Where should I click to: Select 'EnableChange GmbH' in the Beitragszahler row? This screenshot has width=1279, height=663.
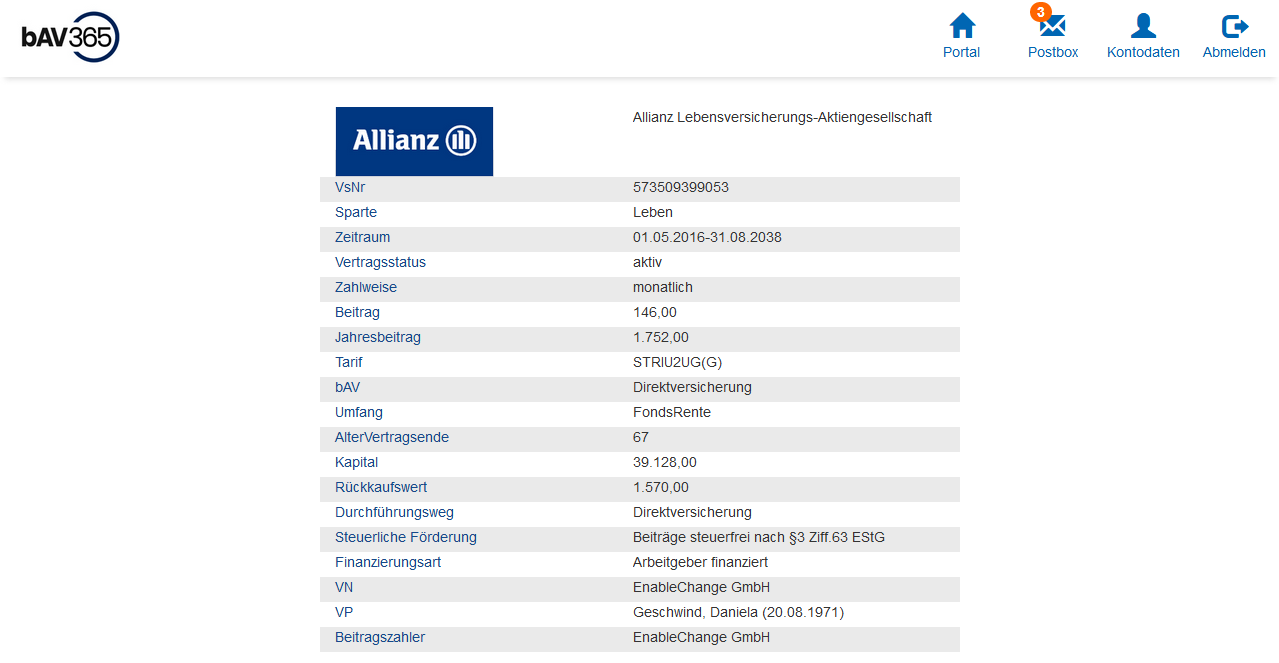(702, 638)
